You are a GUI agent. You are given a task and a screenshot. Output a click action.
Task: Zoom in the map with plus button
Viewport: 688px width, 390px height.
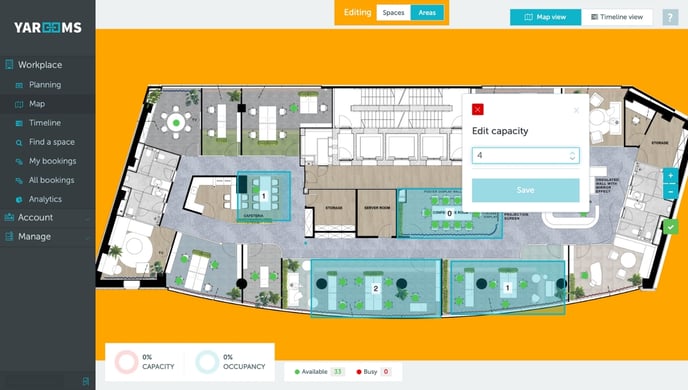pos(670,176)
